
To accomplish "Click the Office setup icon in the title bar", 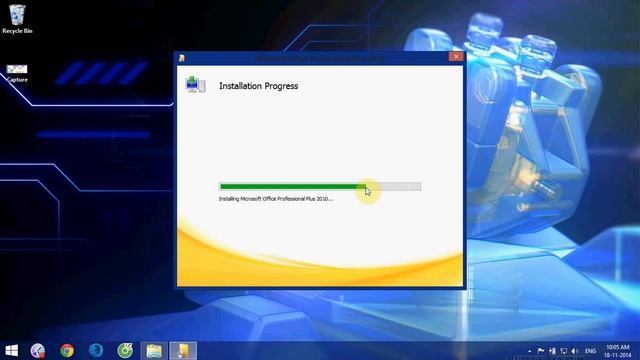I will 182,58.
